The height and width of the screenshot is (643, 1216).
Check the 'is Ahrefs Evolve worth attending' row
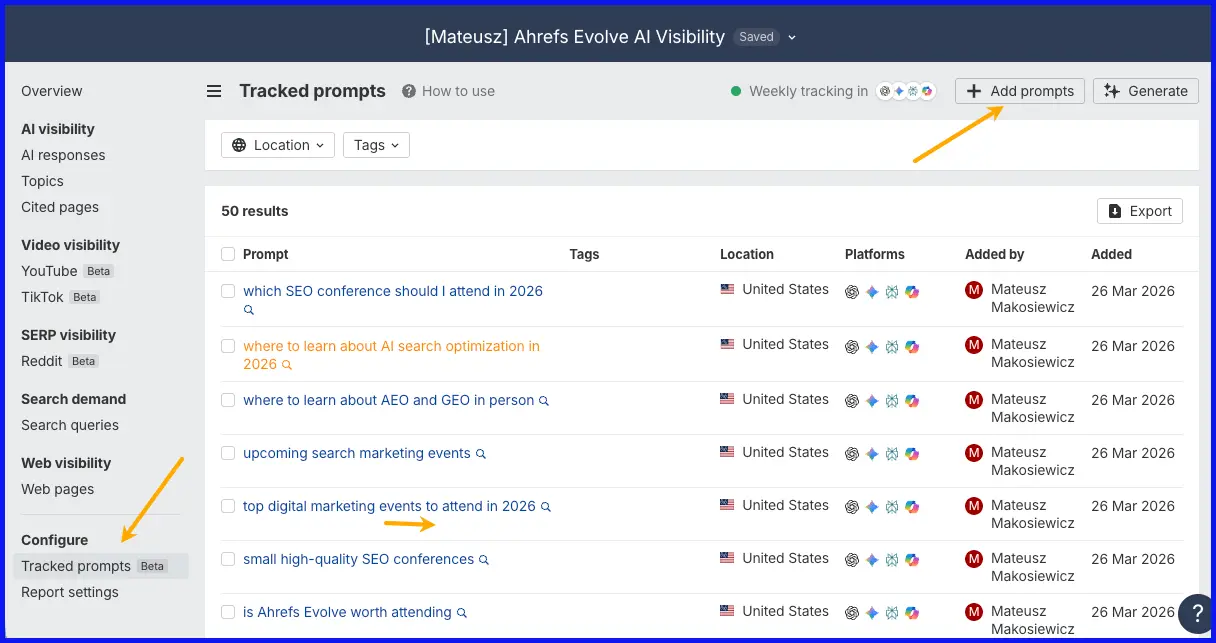pyautogui.click(x=228, y=612)
